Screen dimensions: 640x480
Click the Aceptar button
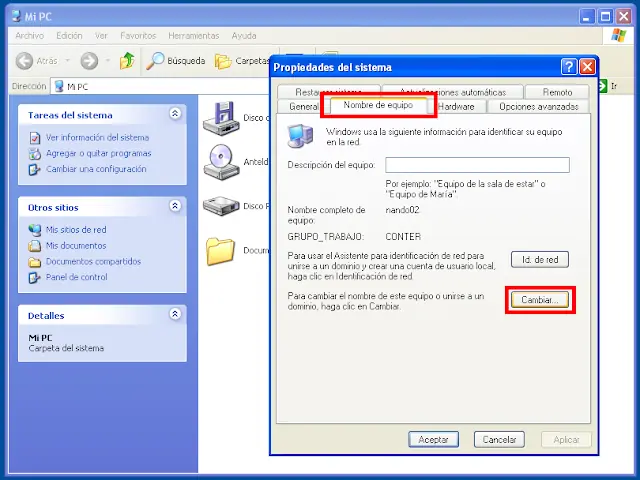[433, 440]
